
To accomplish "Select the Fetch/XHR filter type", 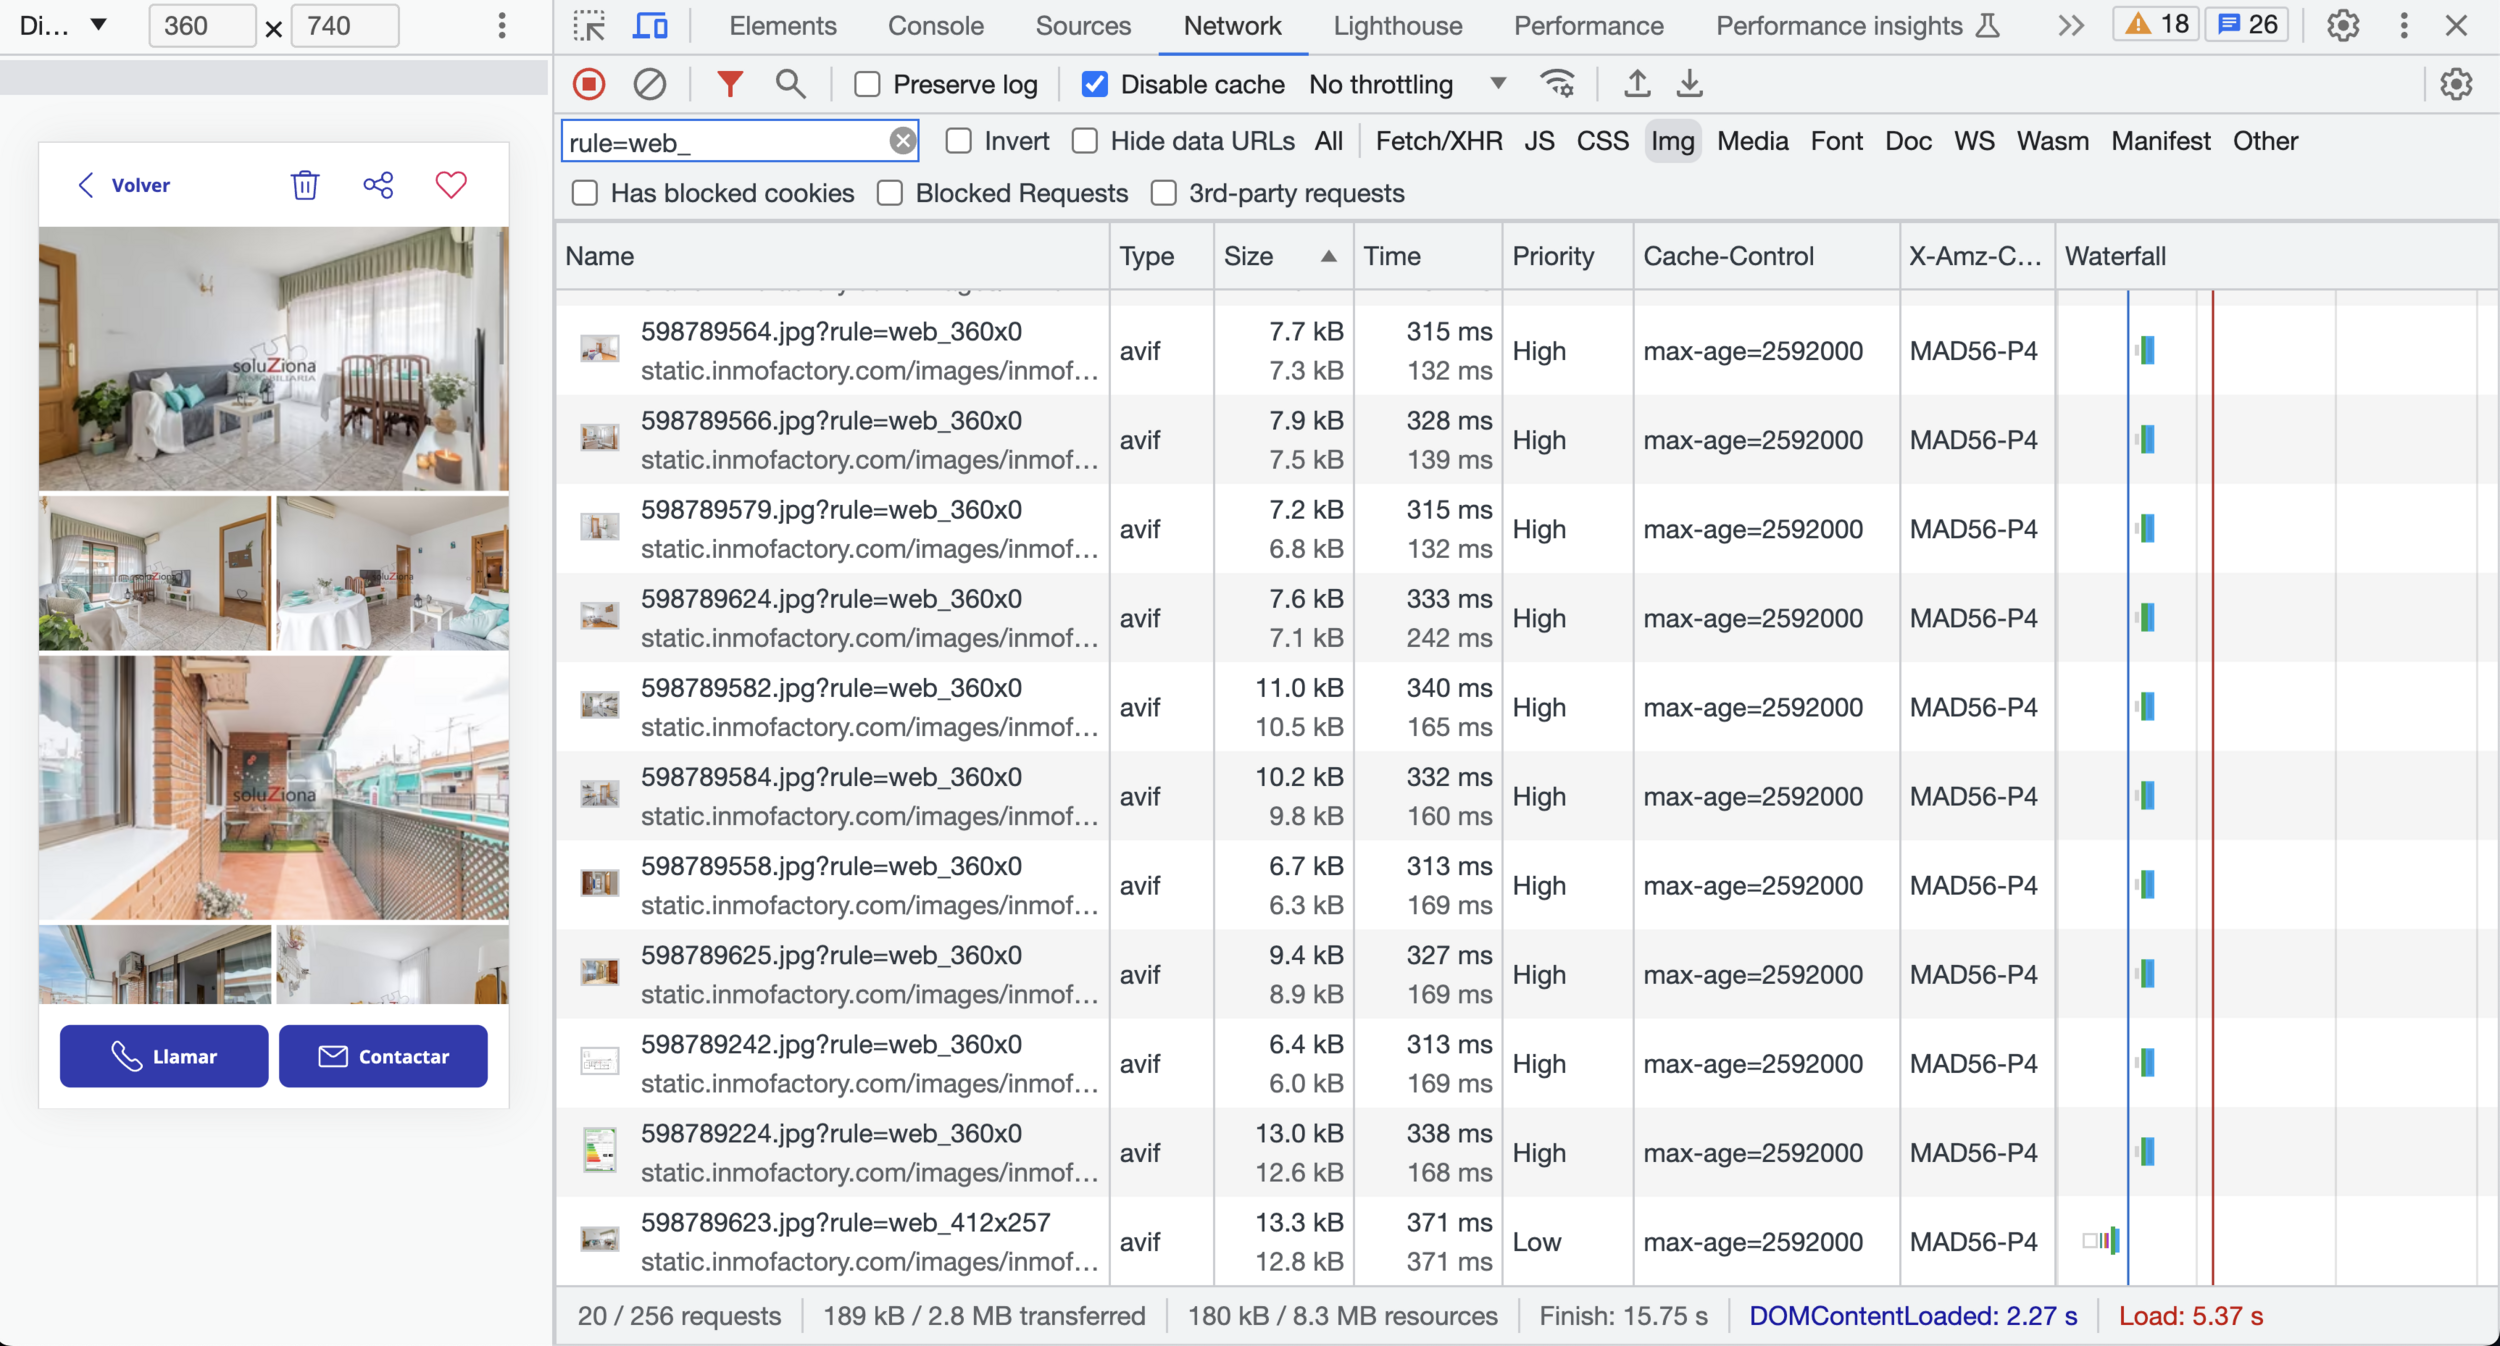I will coord(1438,141).
